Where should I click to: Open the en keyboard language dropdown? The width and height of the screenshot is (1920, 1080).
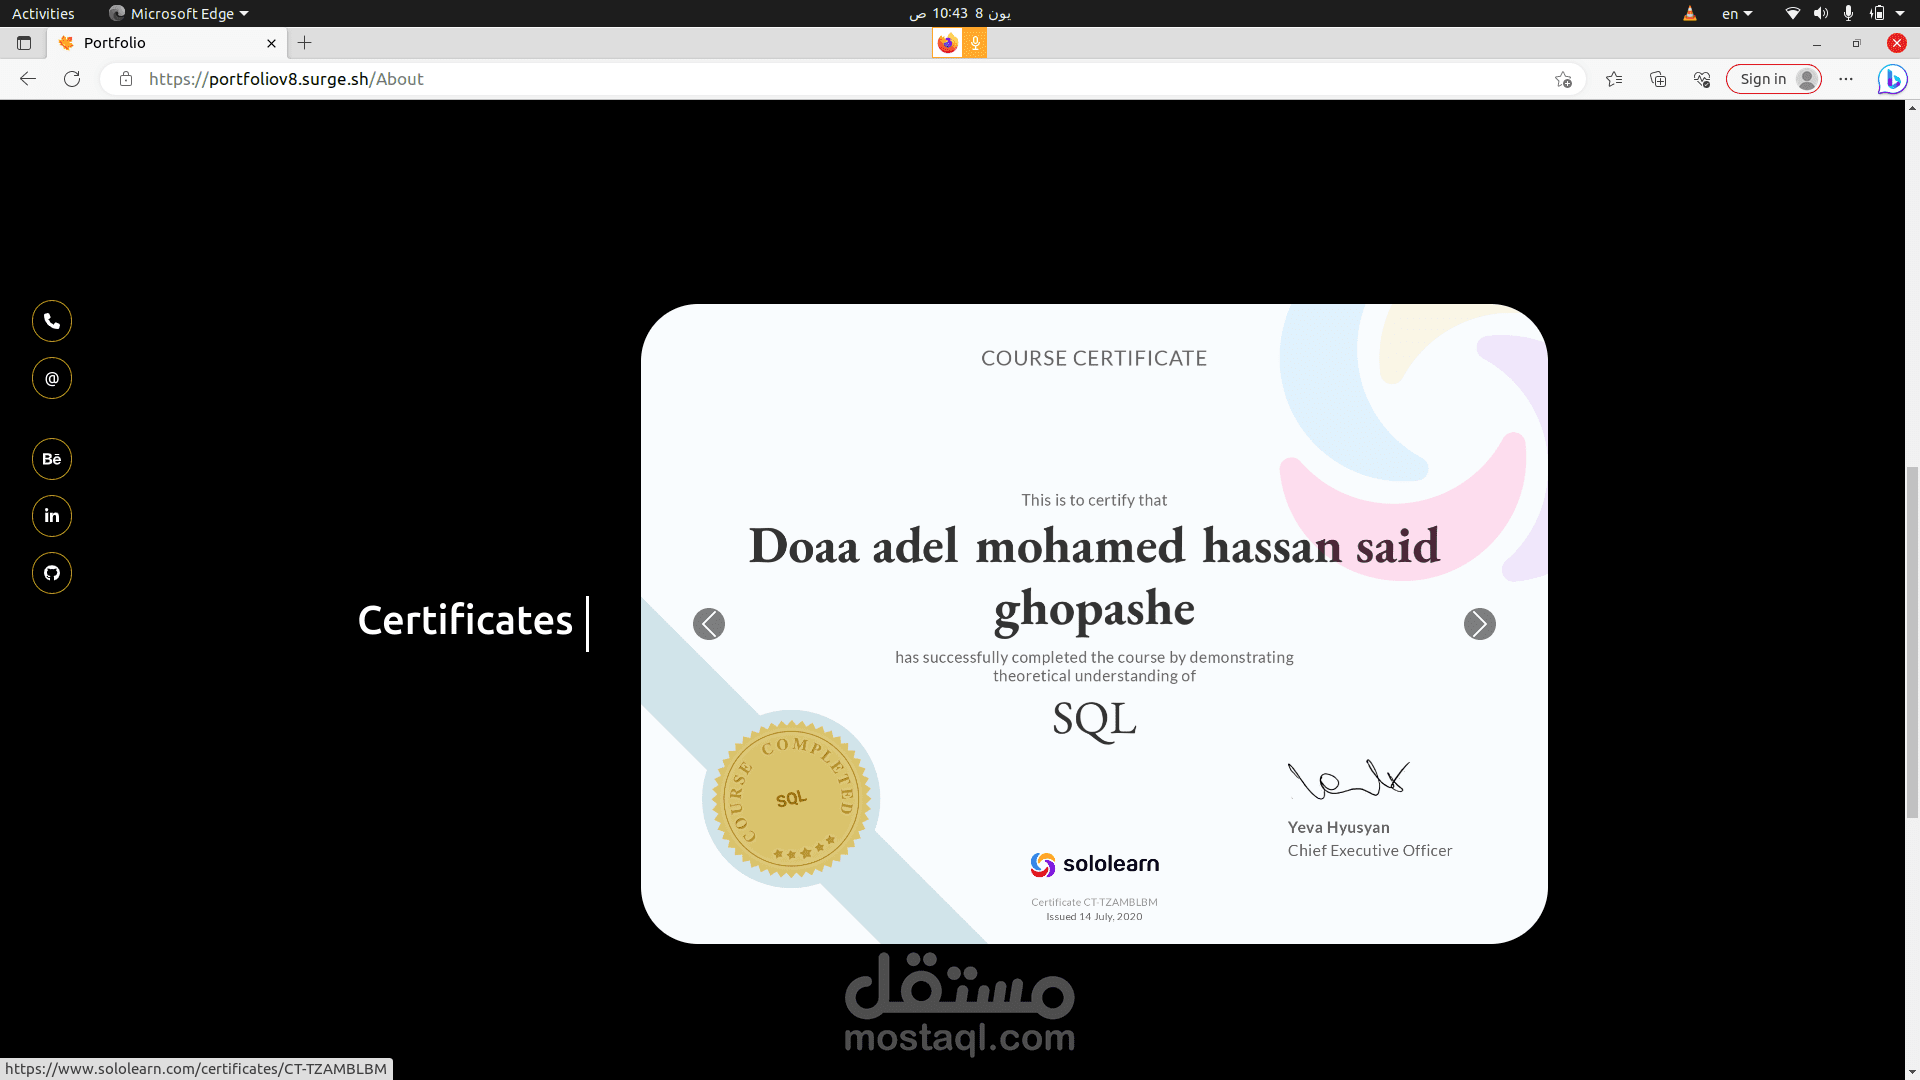1737,13
